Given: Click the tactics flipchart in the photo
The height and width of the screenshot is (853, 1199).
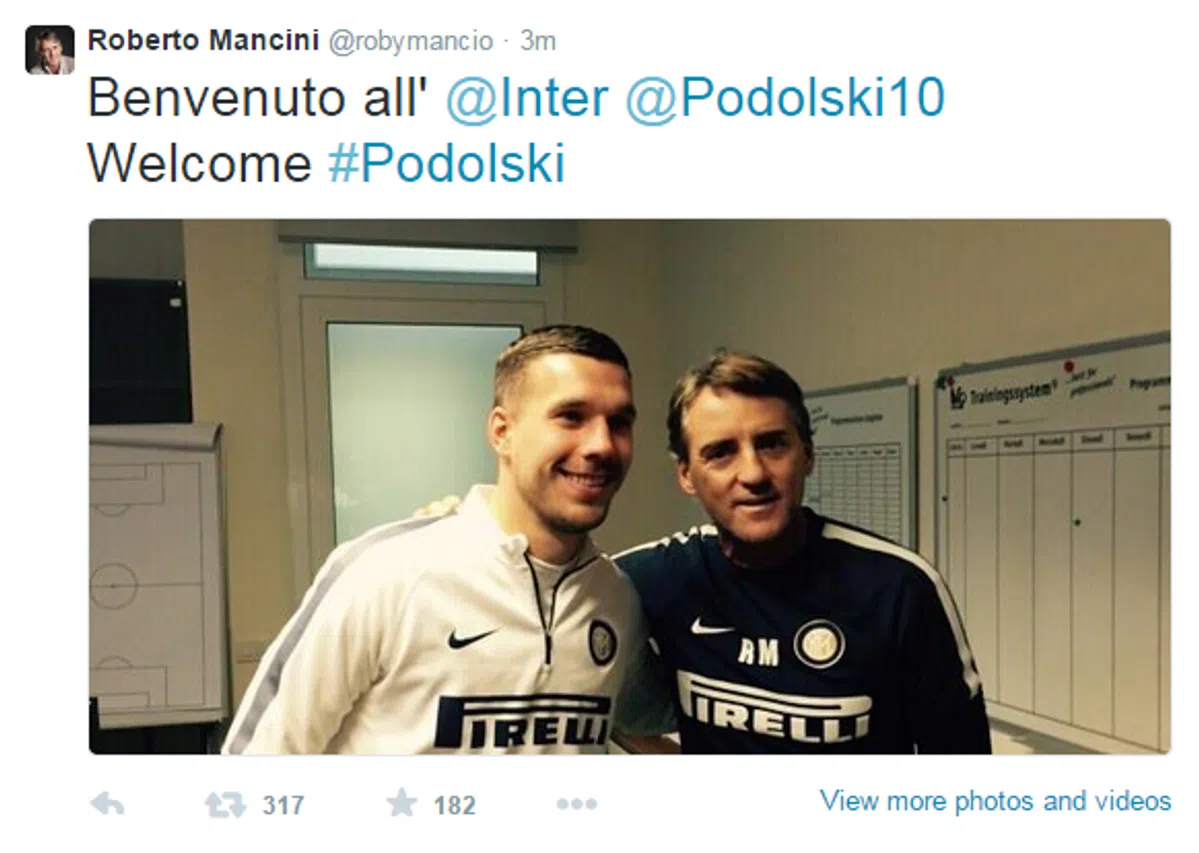Looking at the screenshot, I should [x=156, y=575].
